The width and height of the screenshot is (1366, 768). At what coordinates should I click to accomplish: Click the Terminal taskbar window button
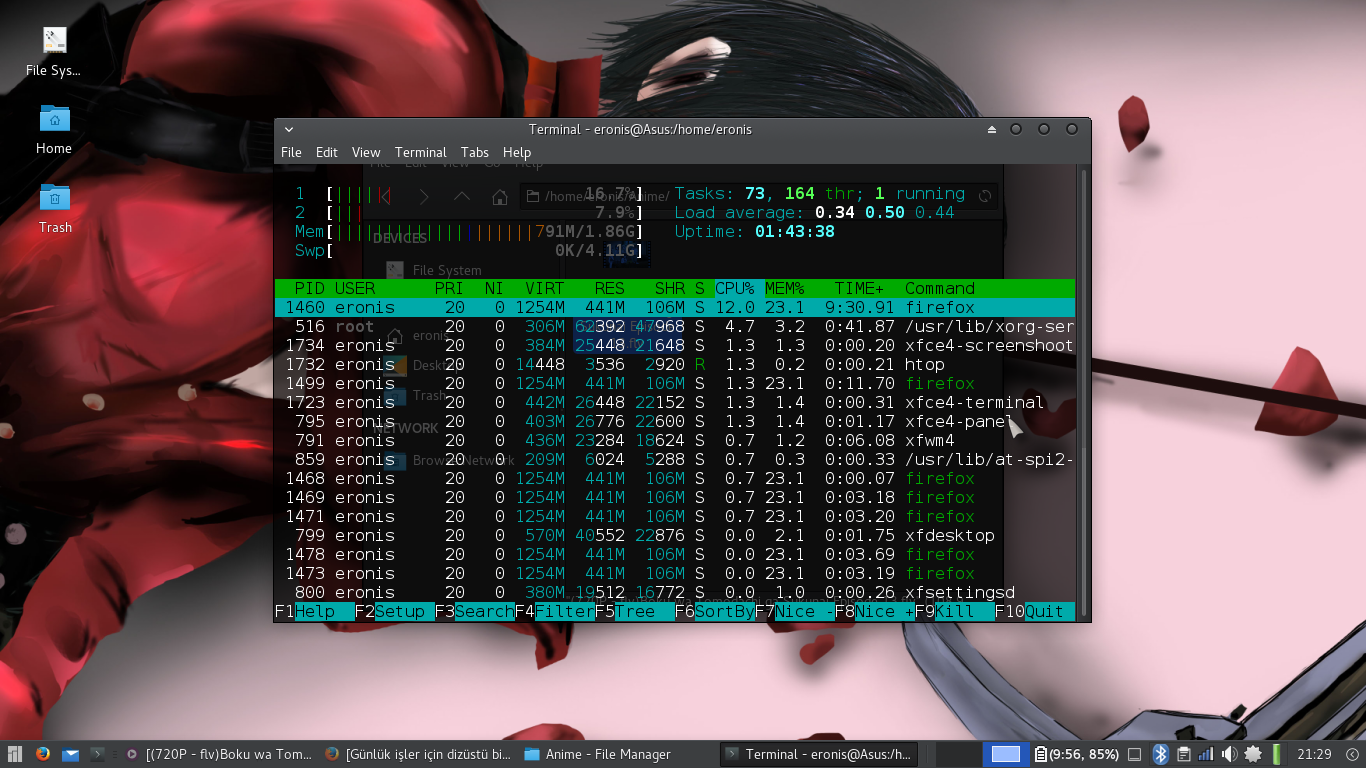(x=818, y=754)
